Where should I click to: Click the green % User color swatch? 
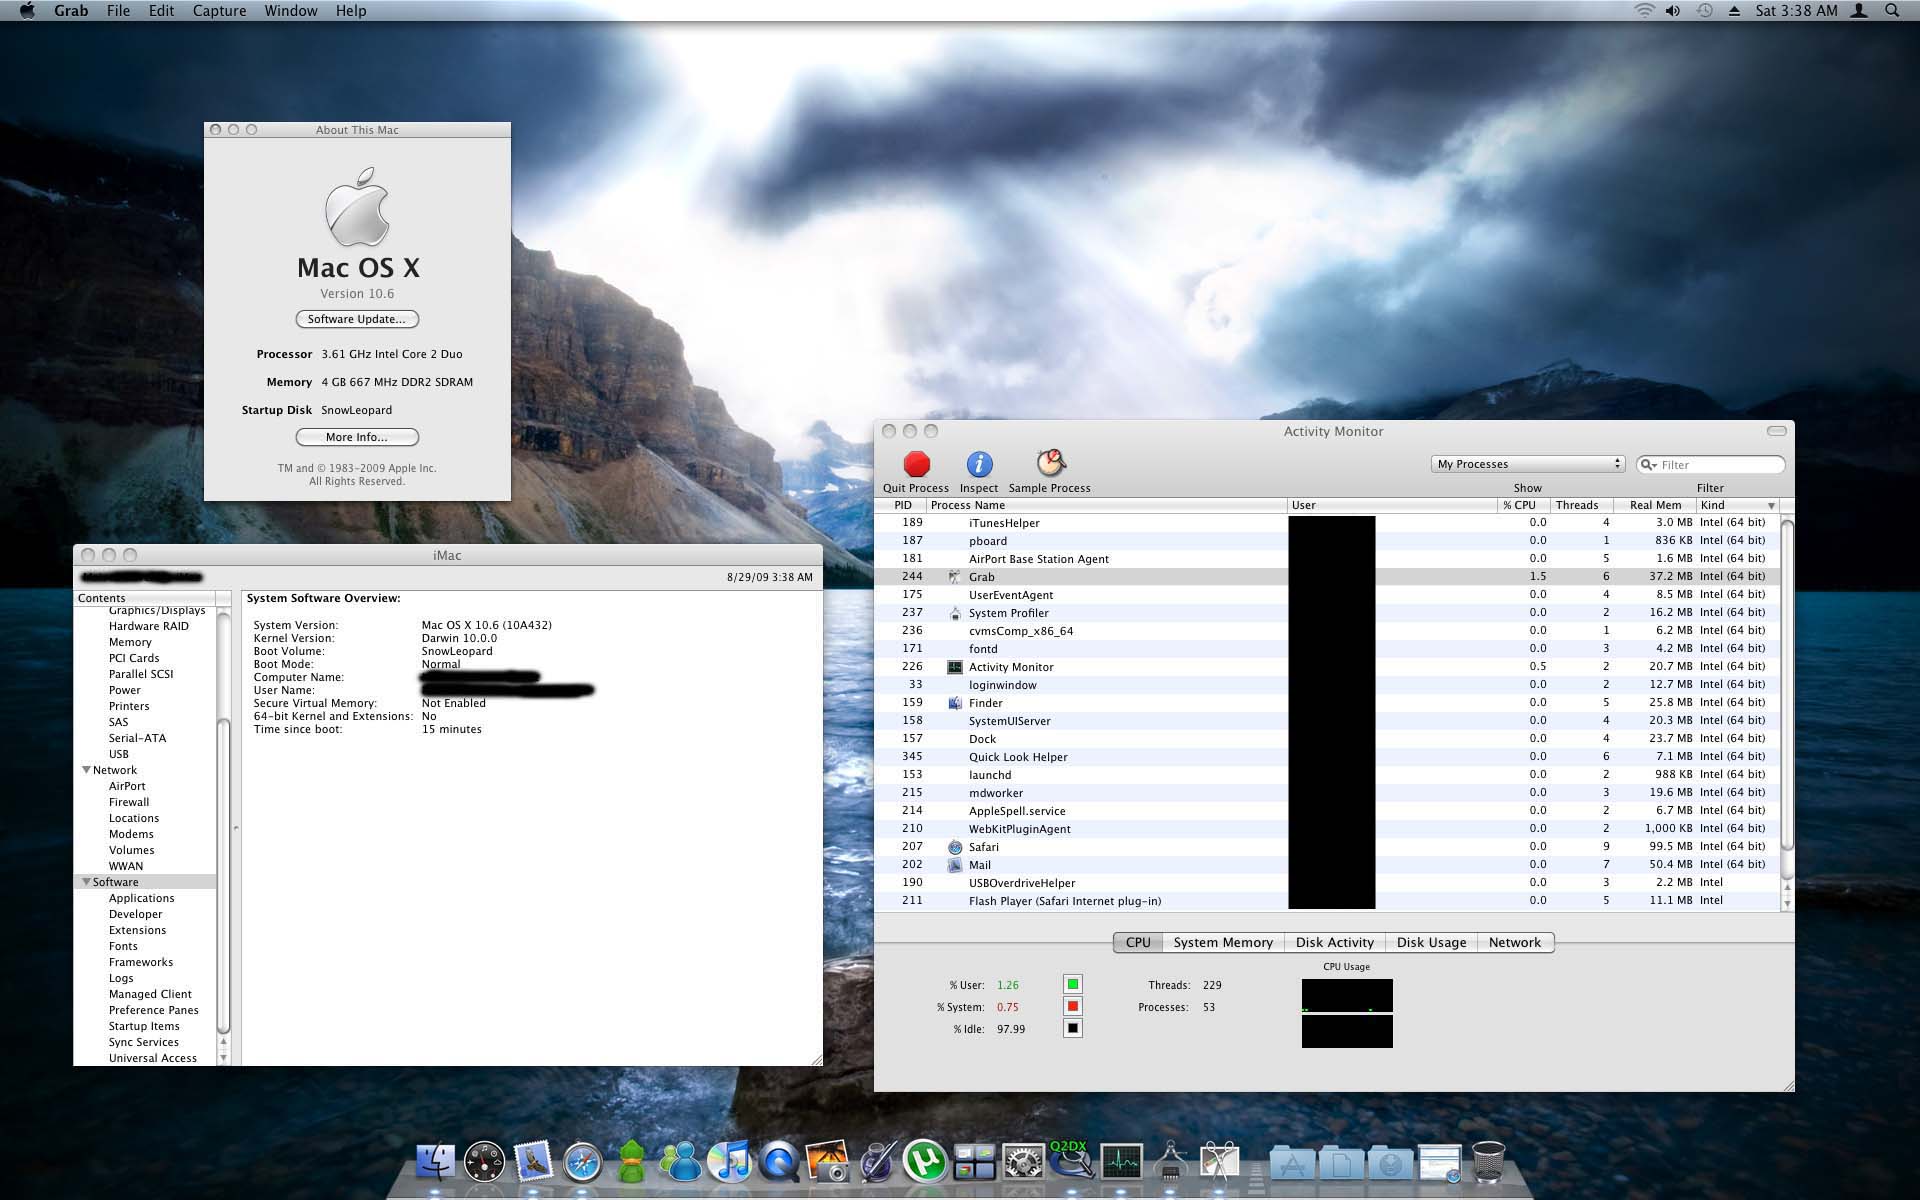[1072, 984]
